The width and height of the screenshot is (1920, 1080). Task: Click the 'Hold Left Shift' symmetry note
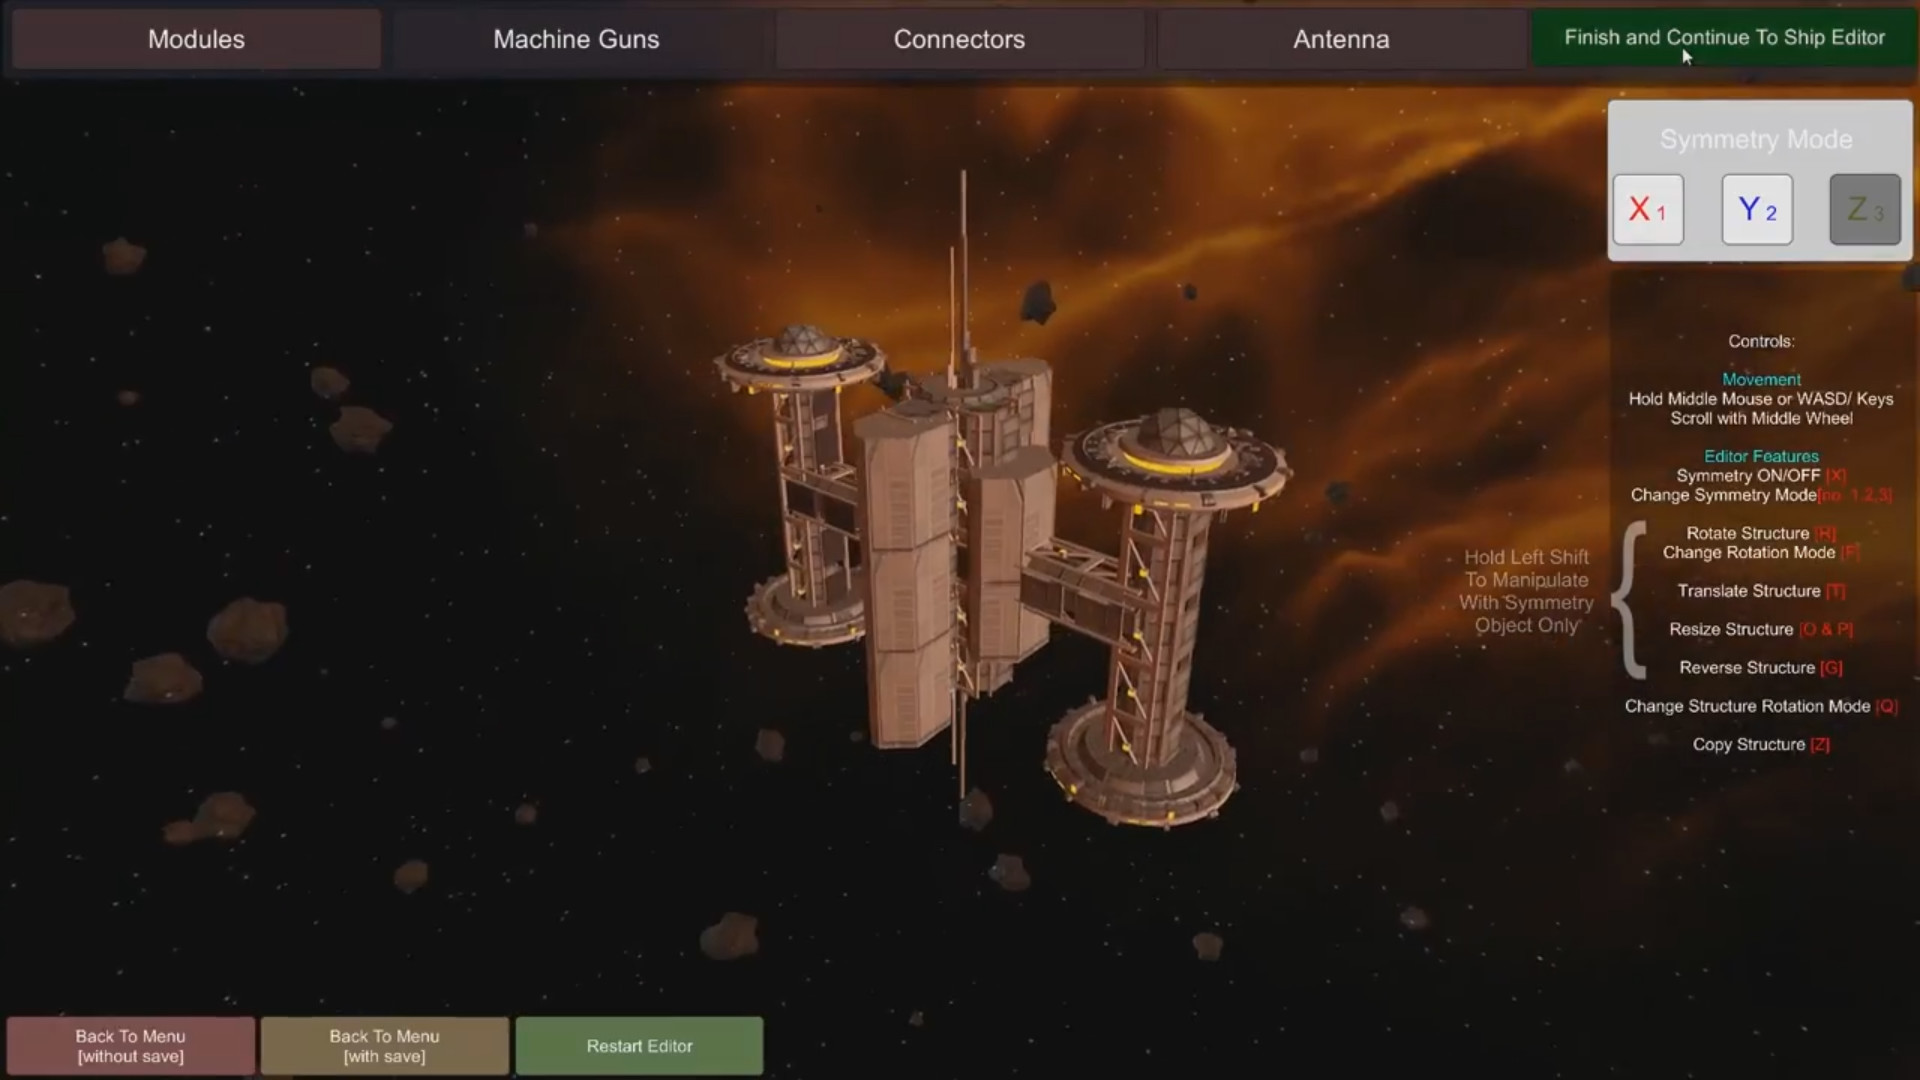[1526, 591]
